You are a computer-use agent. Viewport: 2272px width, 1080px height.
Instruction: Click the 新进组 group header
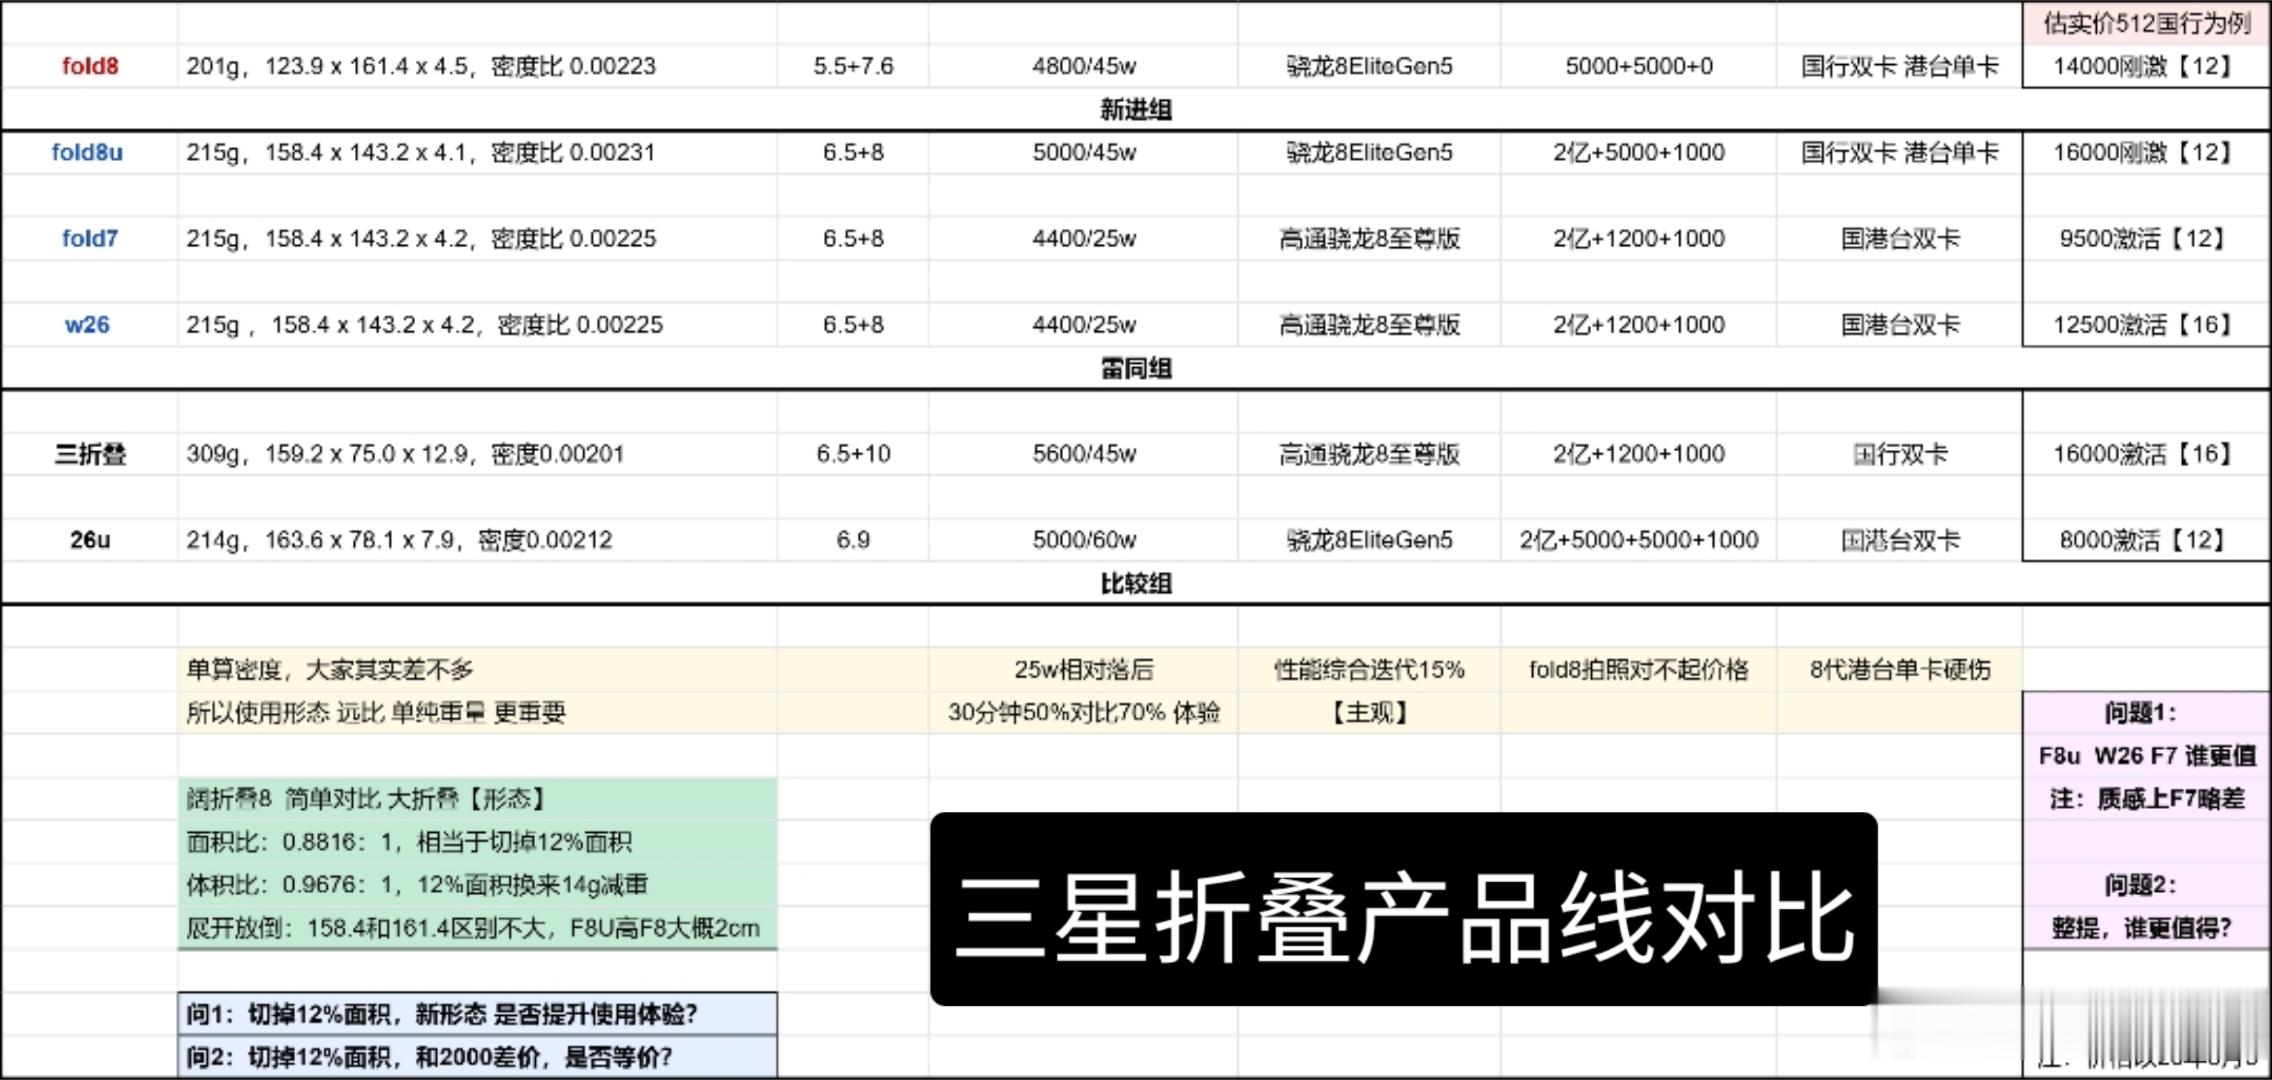(1136, 109)
